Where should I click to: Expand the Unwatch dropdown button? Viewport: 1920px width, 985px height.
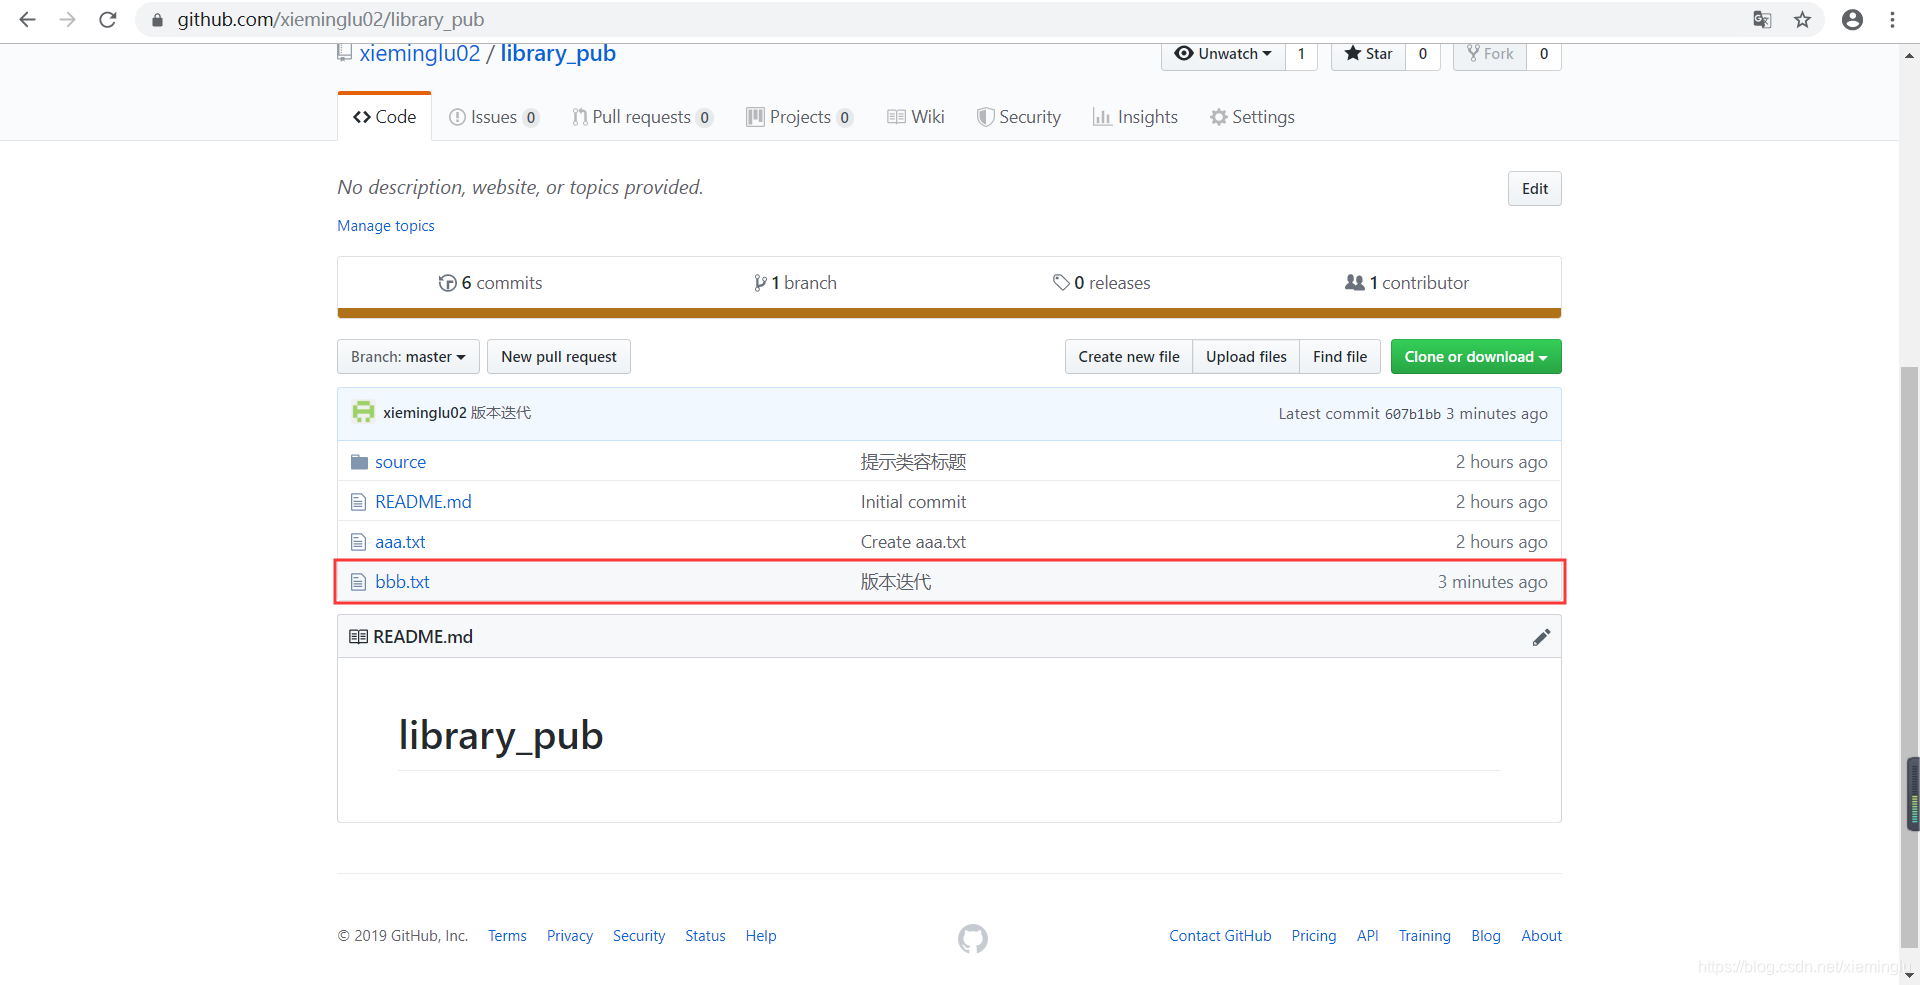pyautogui.click(x=1223, y=54)
